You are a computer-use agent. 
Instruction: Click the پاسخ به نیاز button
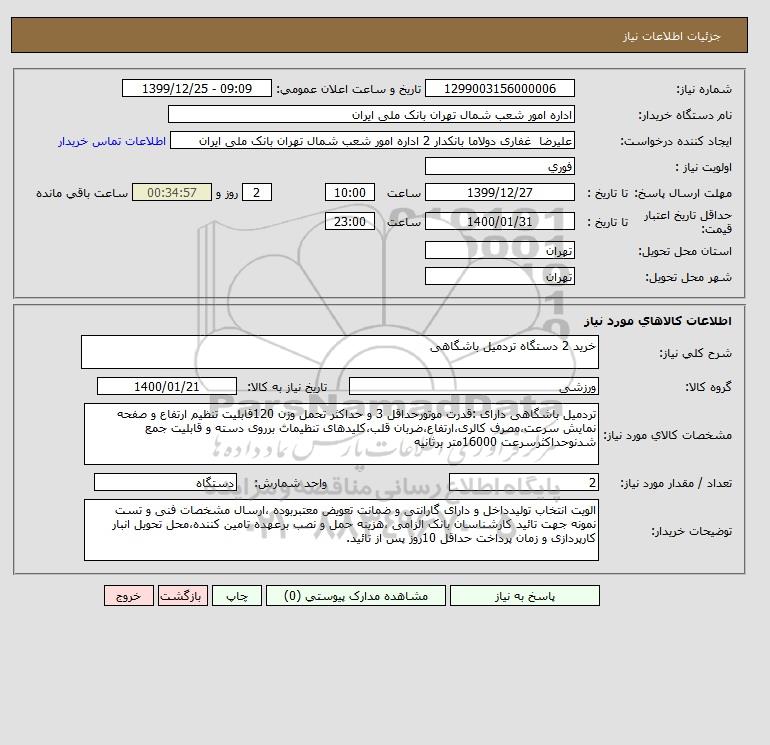click(524, 596)
